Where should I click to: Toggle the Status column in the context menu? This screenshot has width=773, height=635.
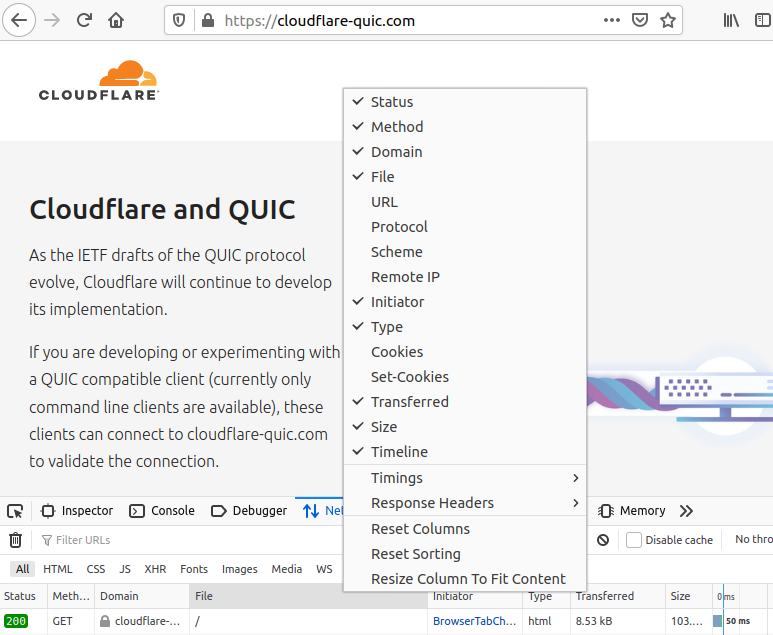[x=465, y=102]
